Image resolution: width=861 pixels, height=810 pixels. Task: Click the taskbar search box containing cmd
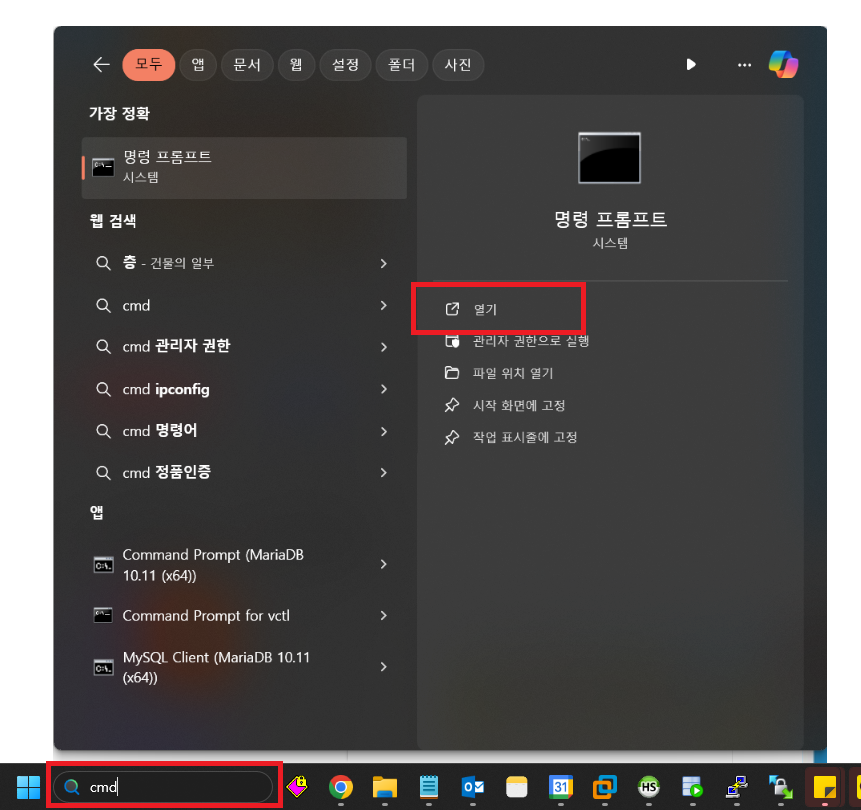(163, 787)
